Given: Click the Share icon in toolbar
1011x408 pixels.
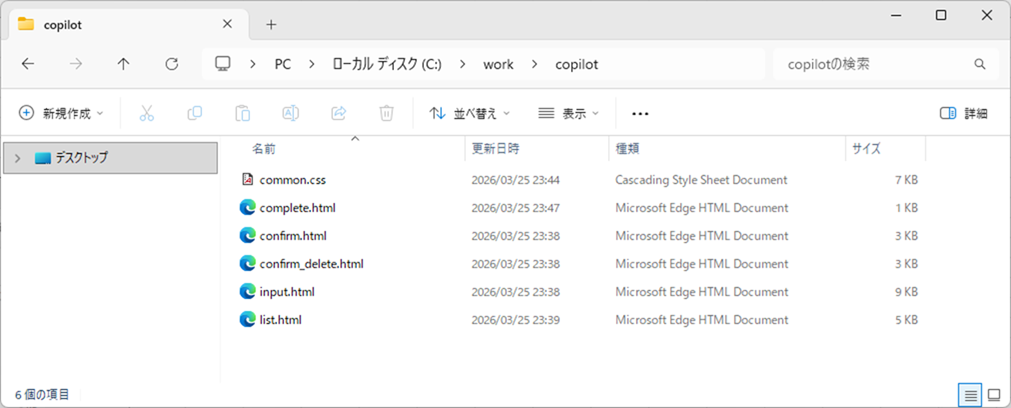Looking at the screenshot, I should tap(339, 113).
